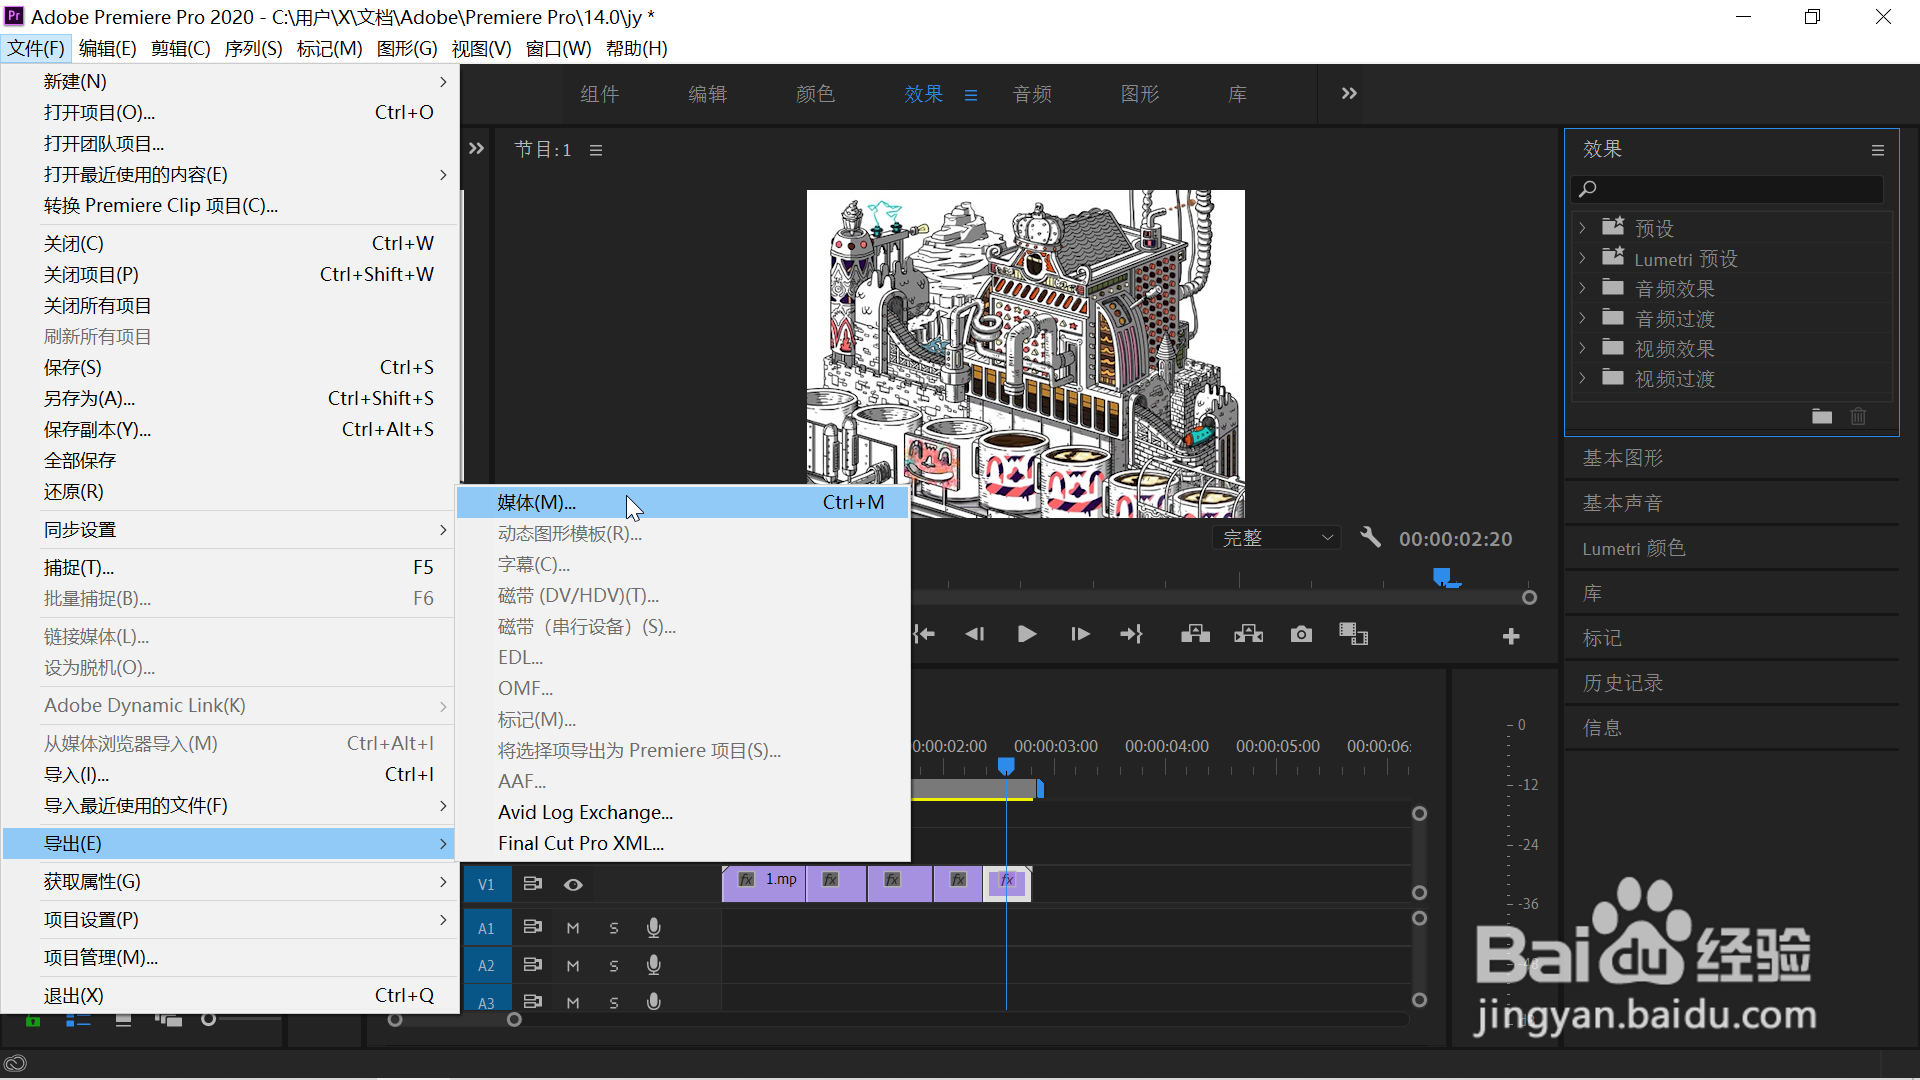Click the timeline playhead at 00:00:03:00

1006,766
